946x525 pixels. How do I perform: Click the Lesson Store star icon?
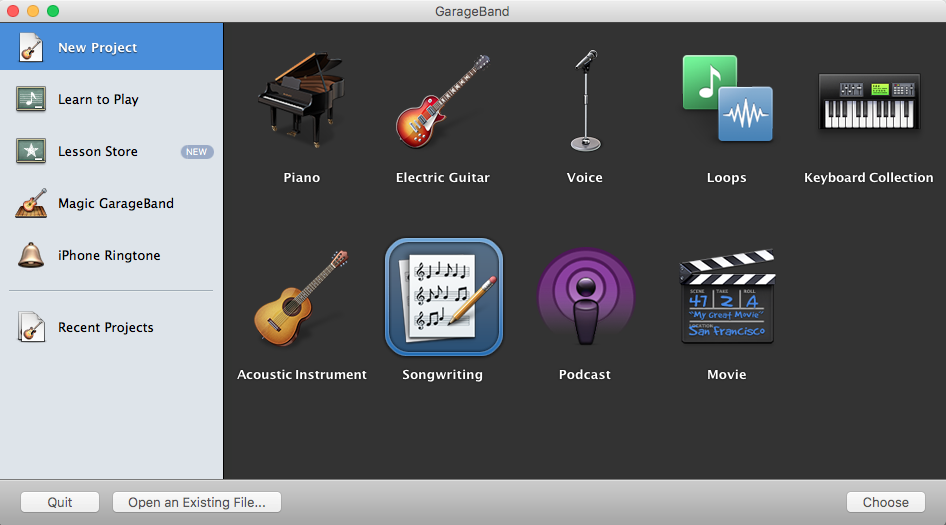[31, 151]
